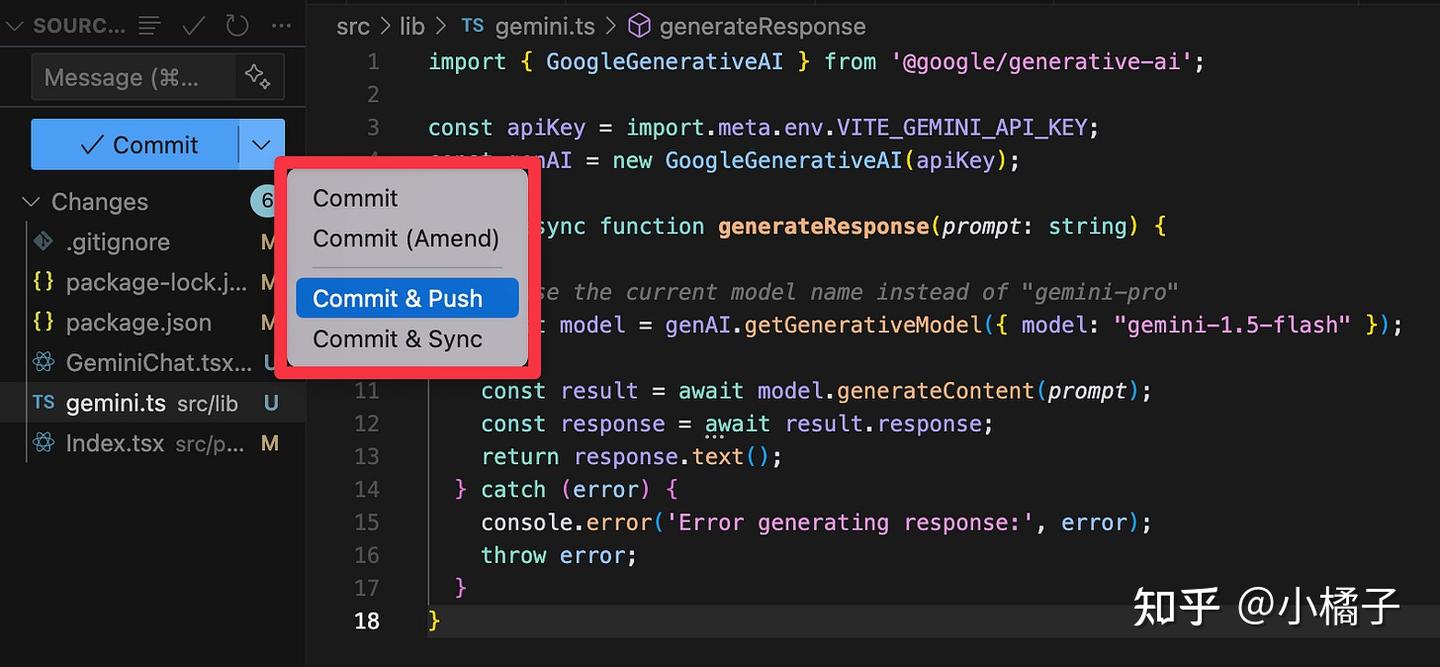
Task: Click the git icon beside .gitignore
Action: pos(43,242)
